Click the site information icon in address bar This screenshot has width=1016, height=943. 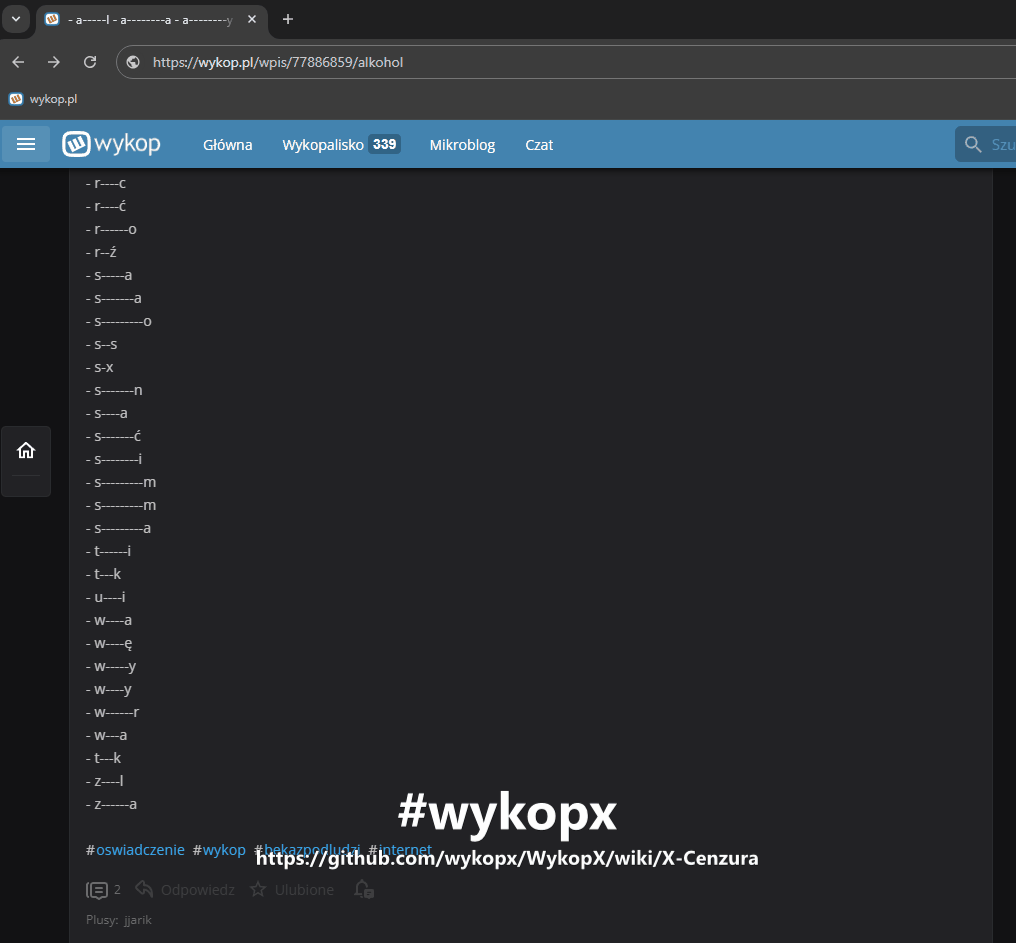[x=133, y=62]
